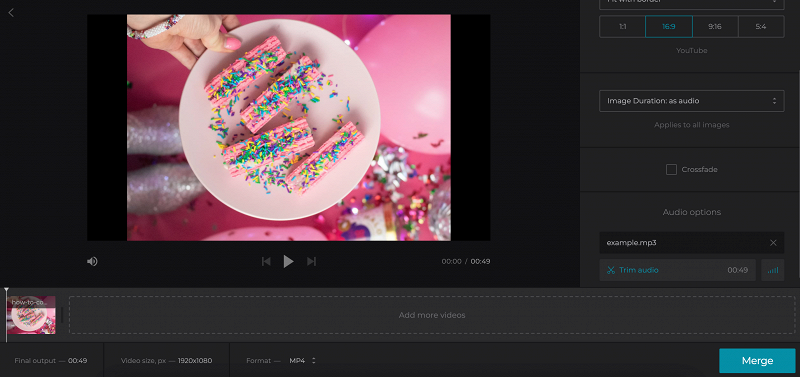Open the Fit with border dropdown
Image resolution: width=800 pixels, height=377 pixels.
click(691, 3)
